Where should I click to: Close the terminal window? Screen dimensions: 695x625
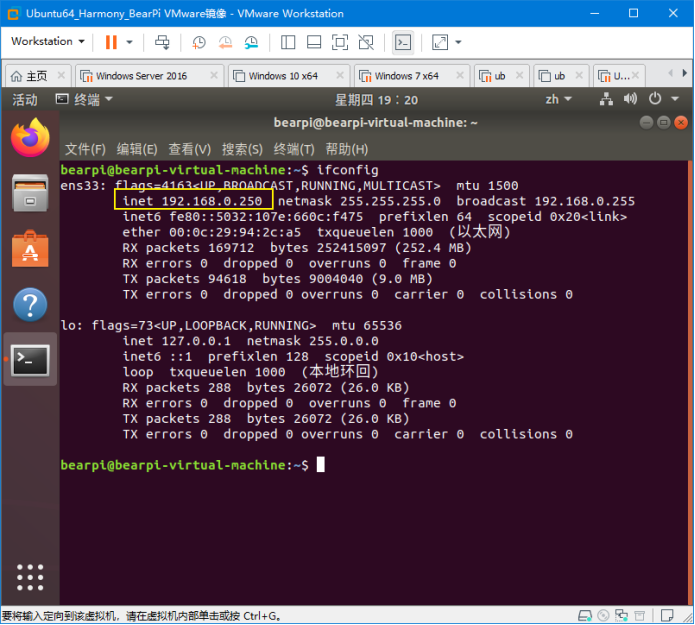[x=680, y=122]
